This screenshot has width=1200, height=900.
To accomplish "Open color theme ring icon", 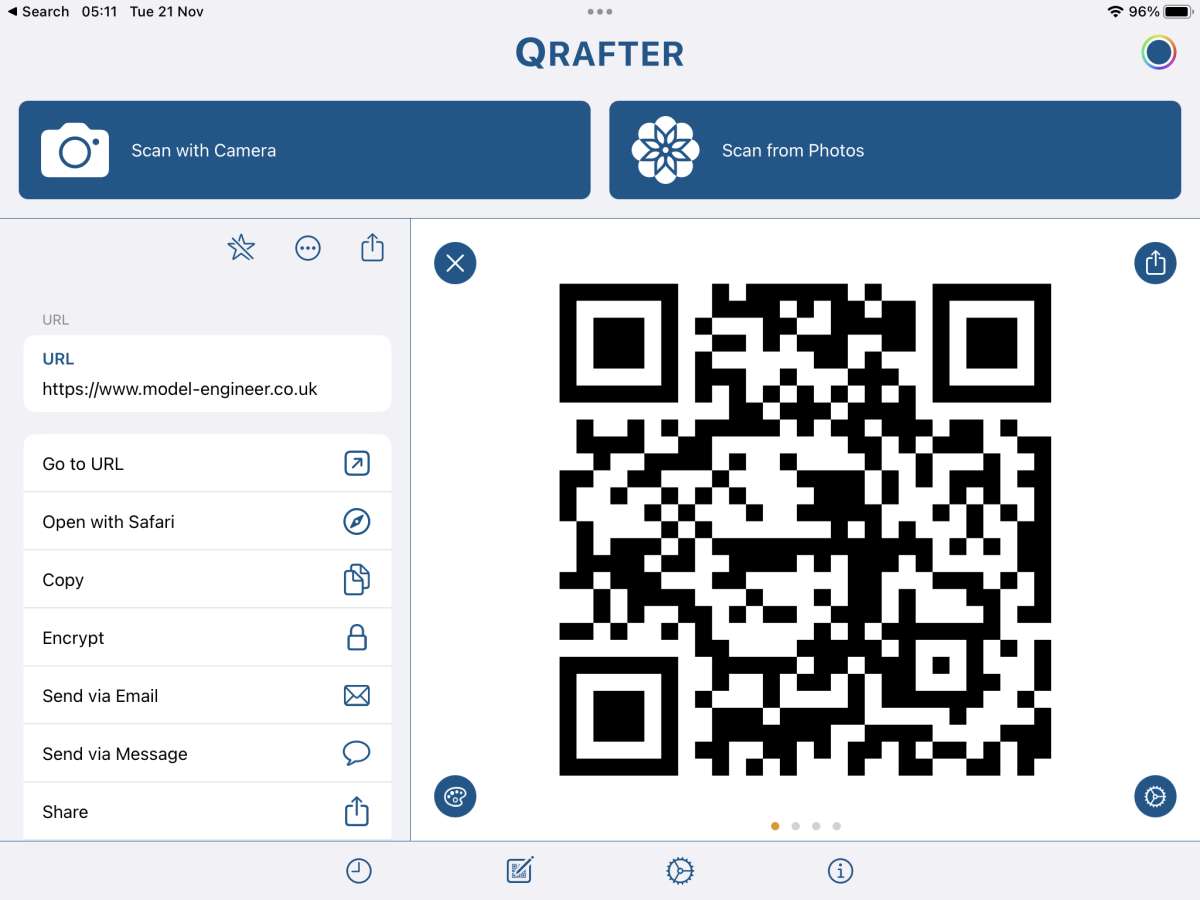I will [x=1159, y=52].
